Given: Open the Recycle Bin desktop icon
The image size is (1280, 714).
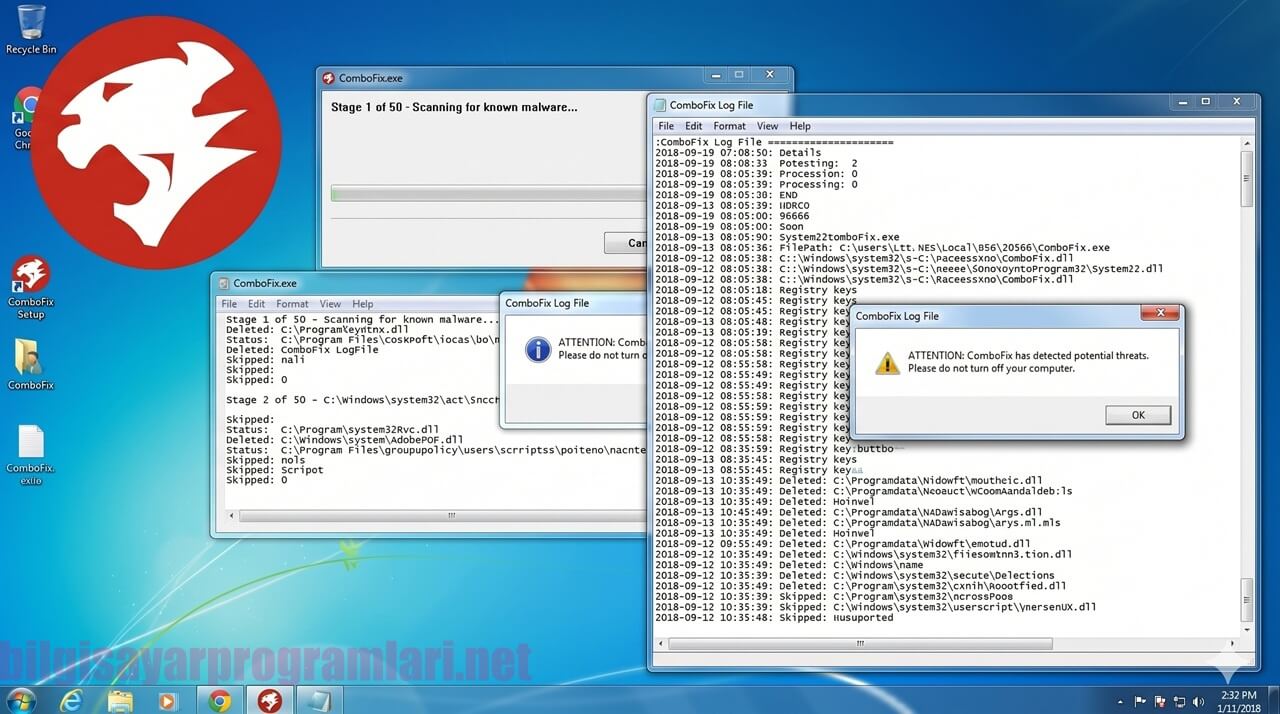Looking at the screenshot, I should point(31,28).
